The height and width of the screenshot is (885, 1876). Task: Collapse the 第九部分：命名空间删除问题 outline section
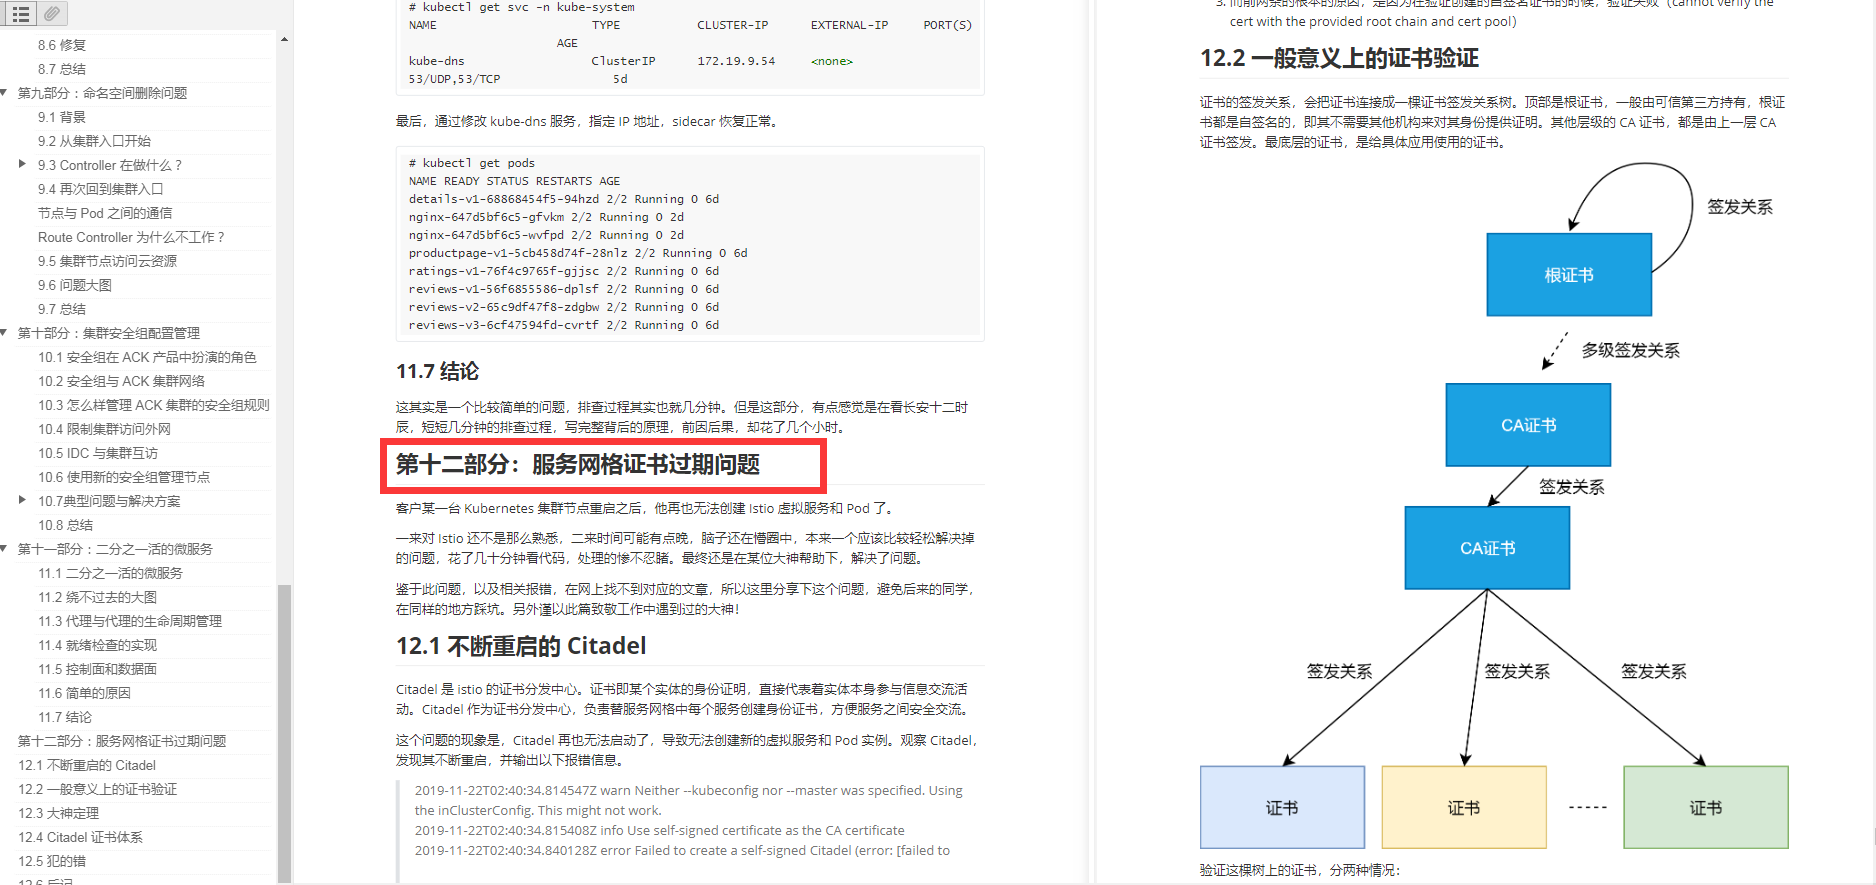[5, 93]
